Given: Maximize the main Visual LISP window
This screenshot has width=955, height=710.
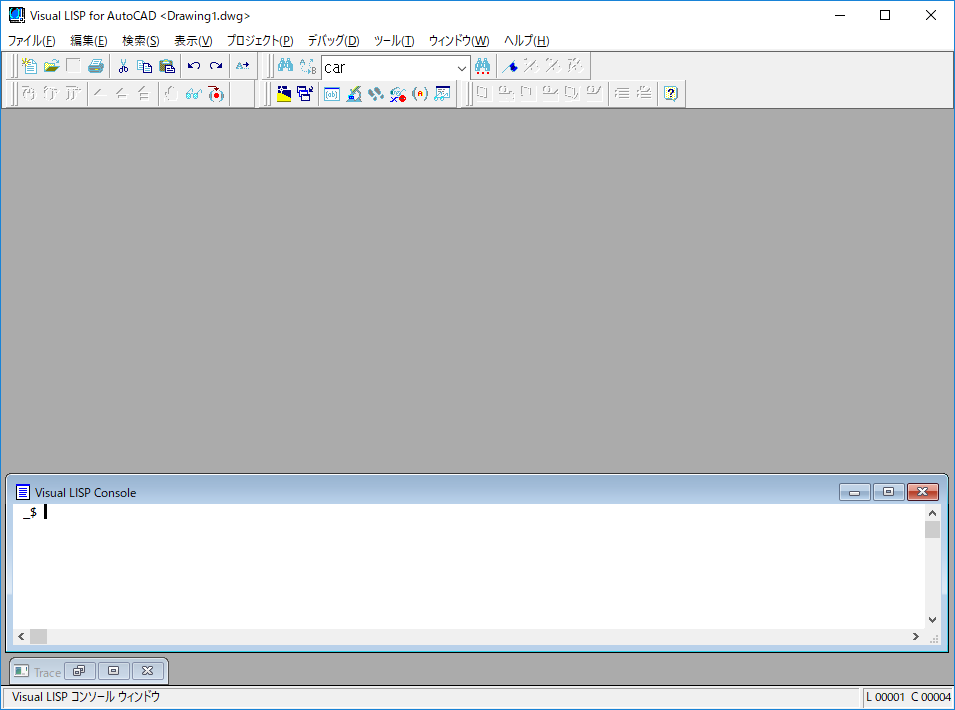Looking at the screenshot, I should point(885,15).
